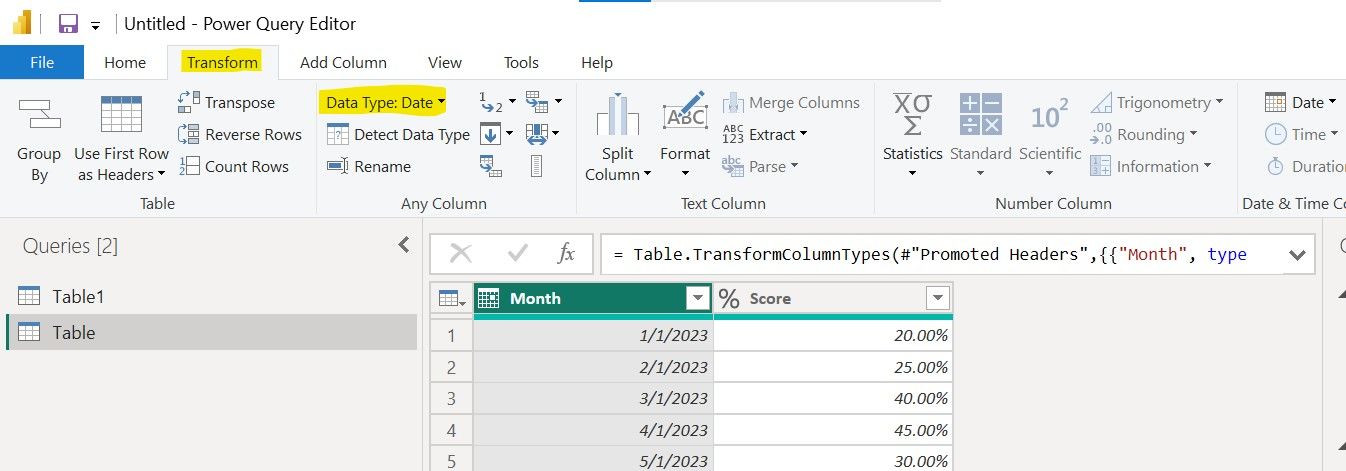
Task: Open the quick access toolbar dropdown arrow
Action: click(95, 26)
